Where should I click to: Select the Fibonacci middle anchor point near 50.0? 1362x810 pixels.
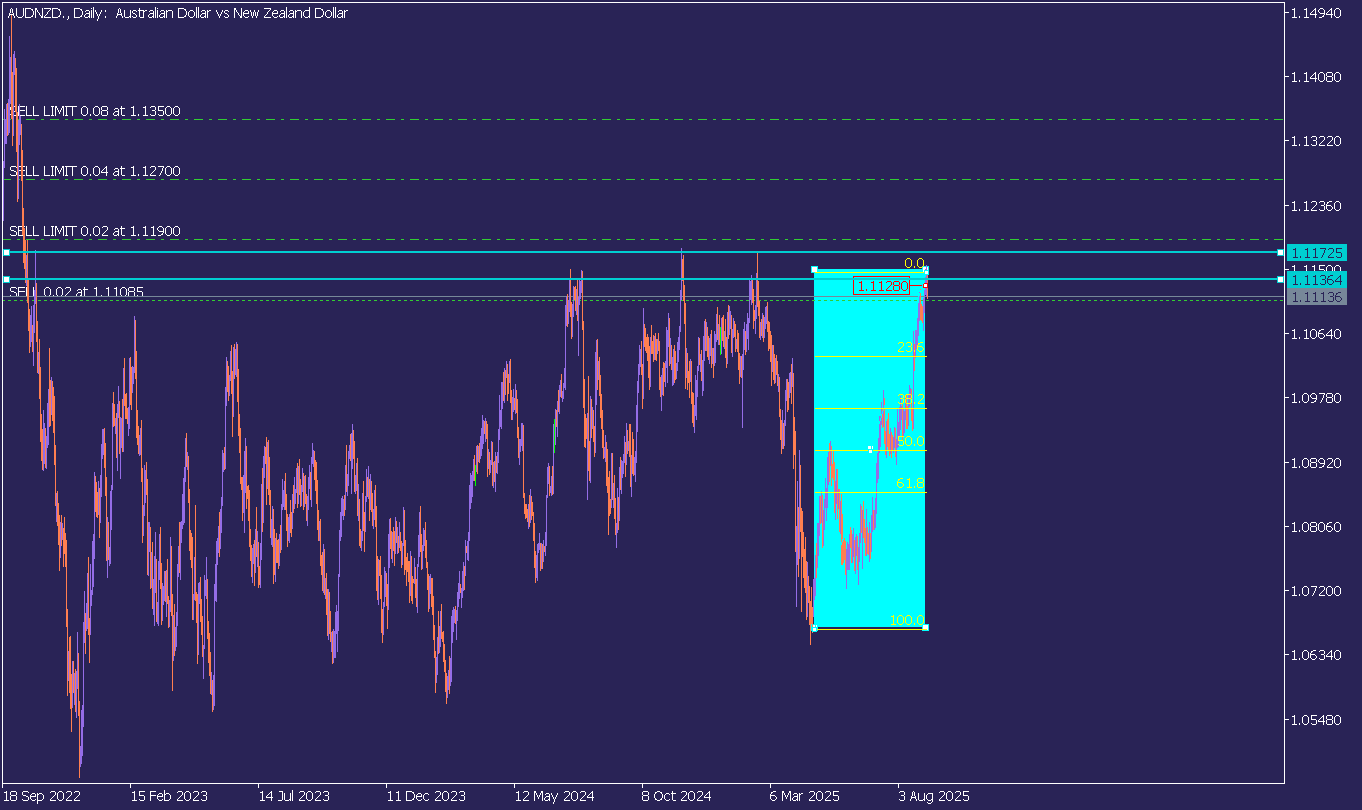tap(870, 449)
